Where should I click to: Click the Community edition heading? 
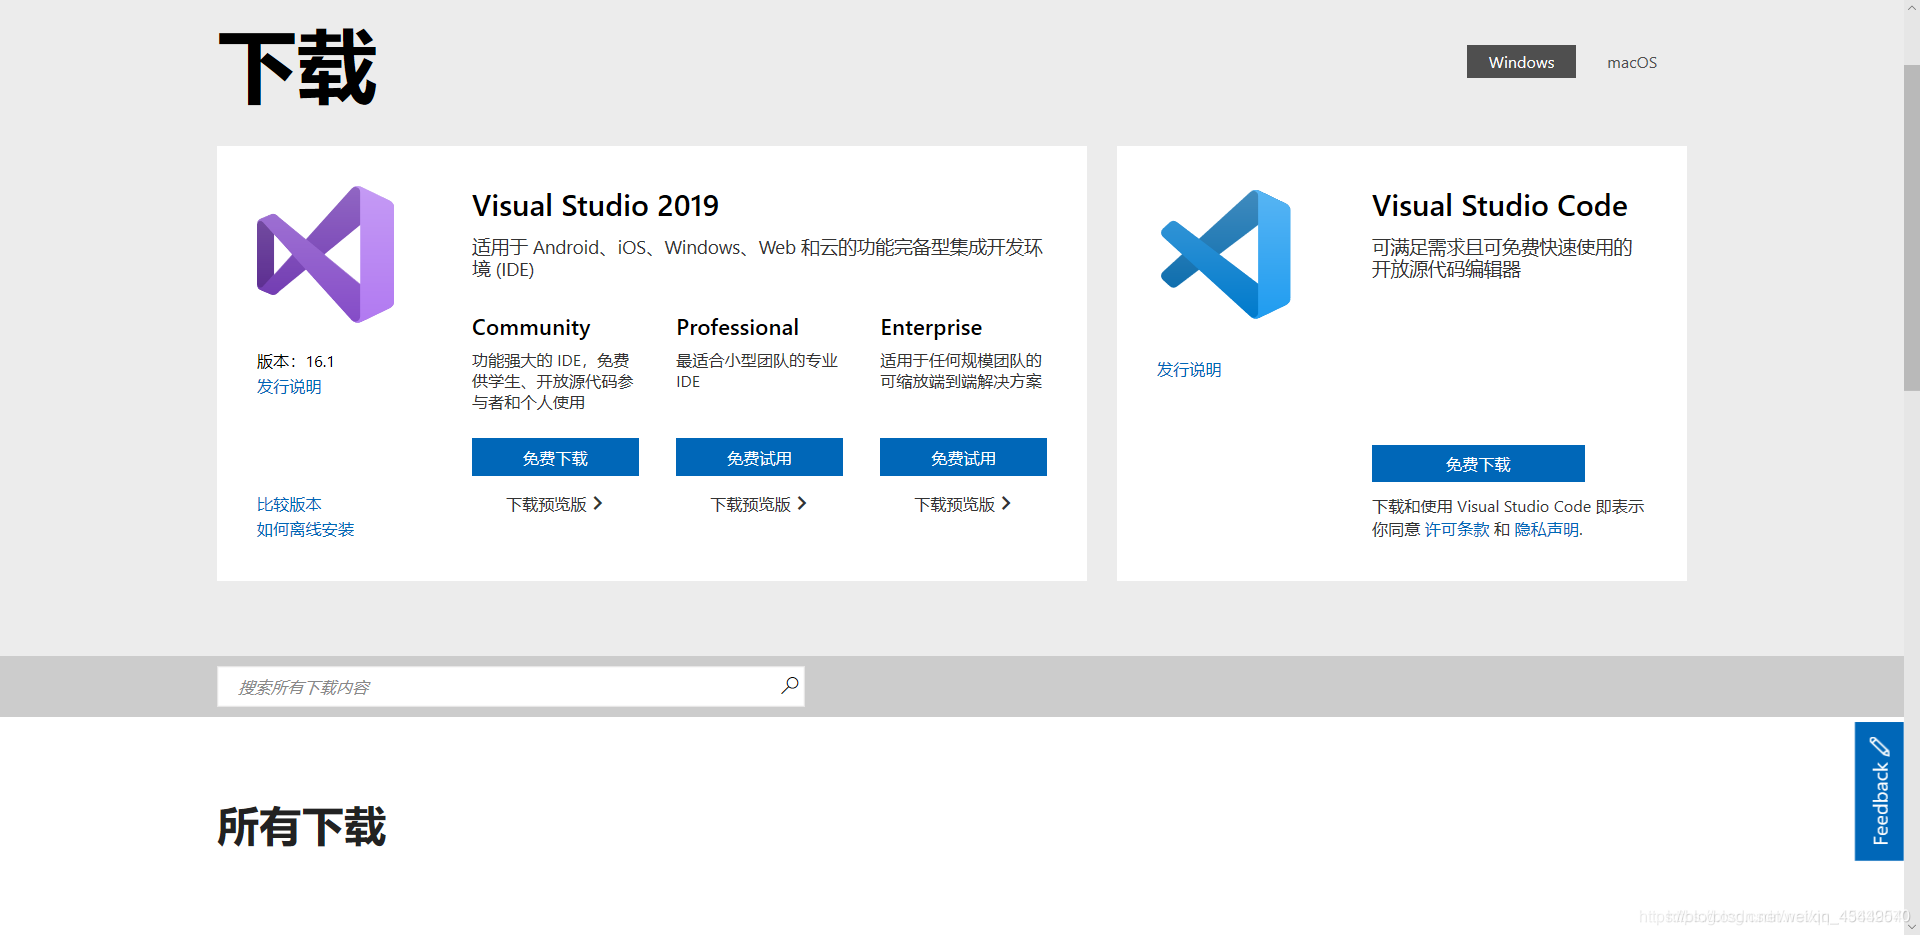pos(531,328)
